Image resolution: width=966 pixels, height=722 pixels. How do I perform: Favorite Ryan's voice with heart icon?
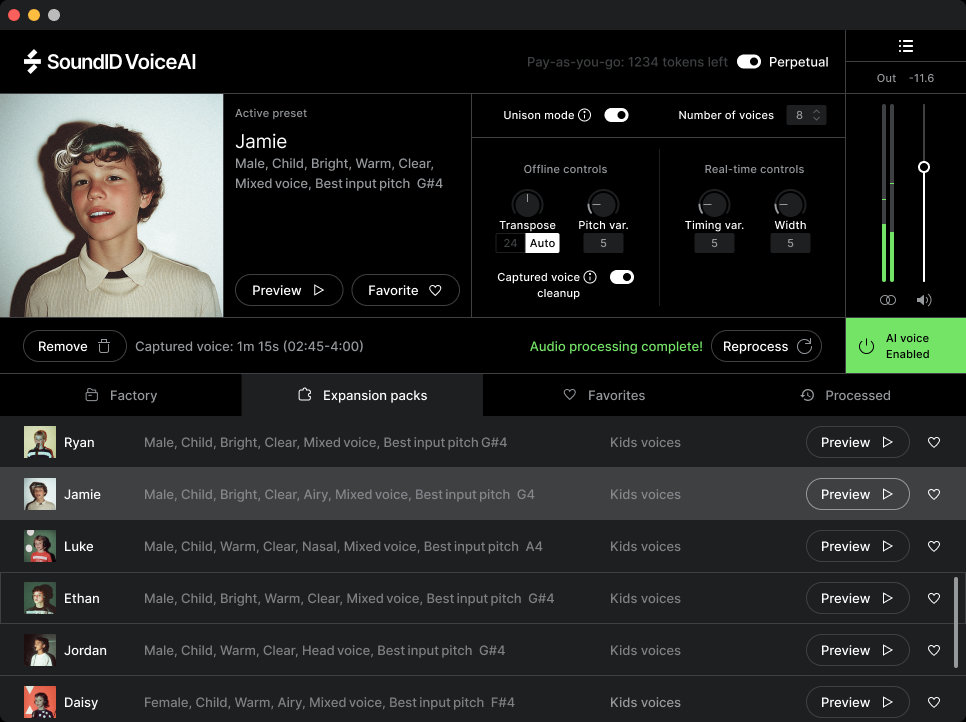(934, 442)
